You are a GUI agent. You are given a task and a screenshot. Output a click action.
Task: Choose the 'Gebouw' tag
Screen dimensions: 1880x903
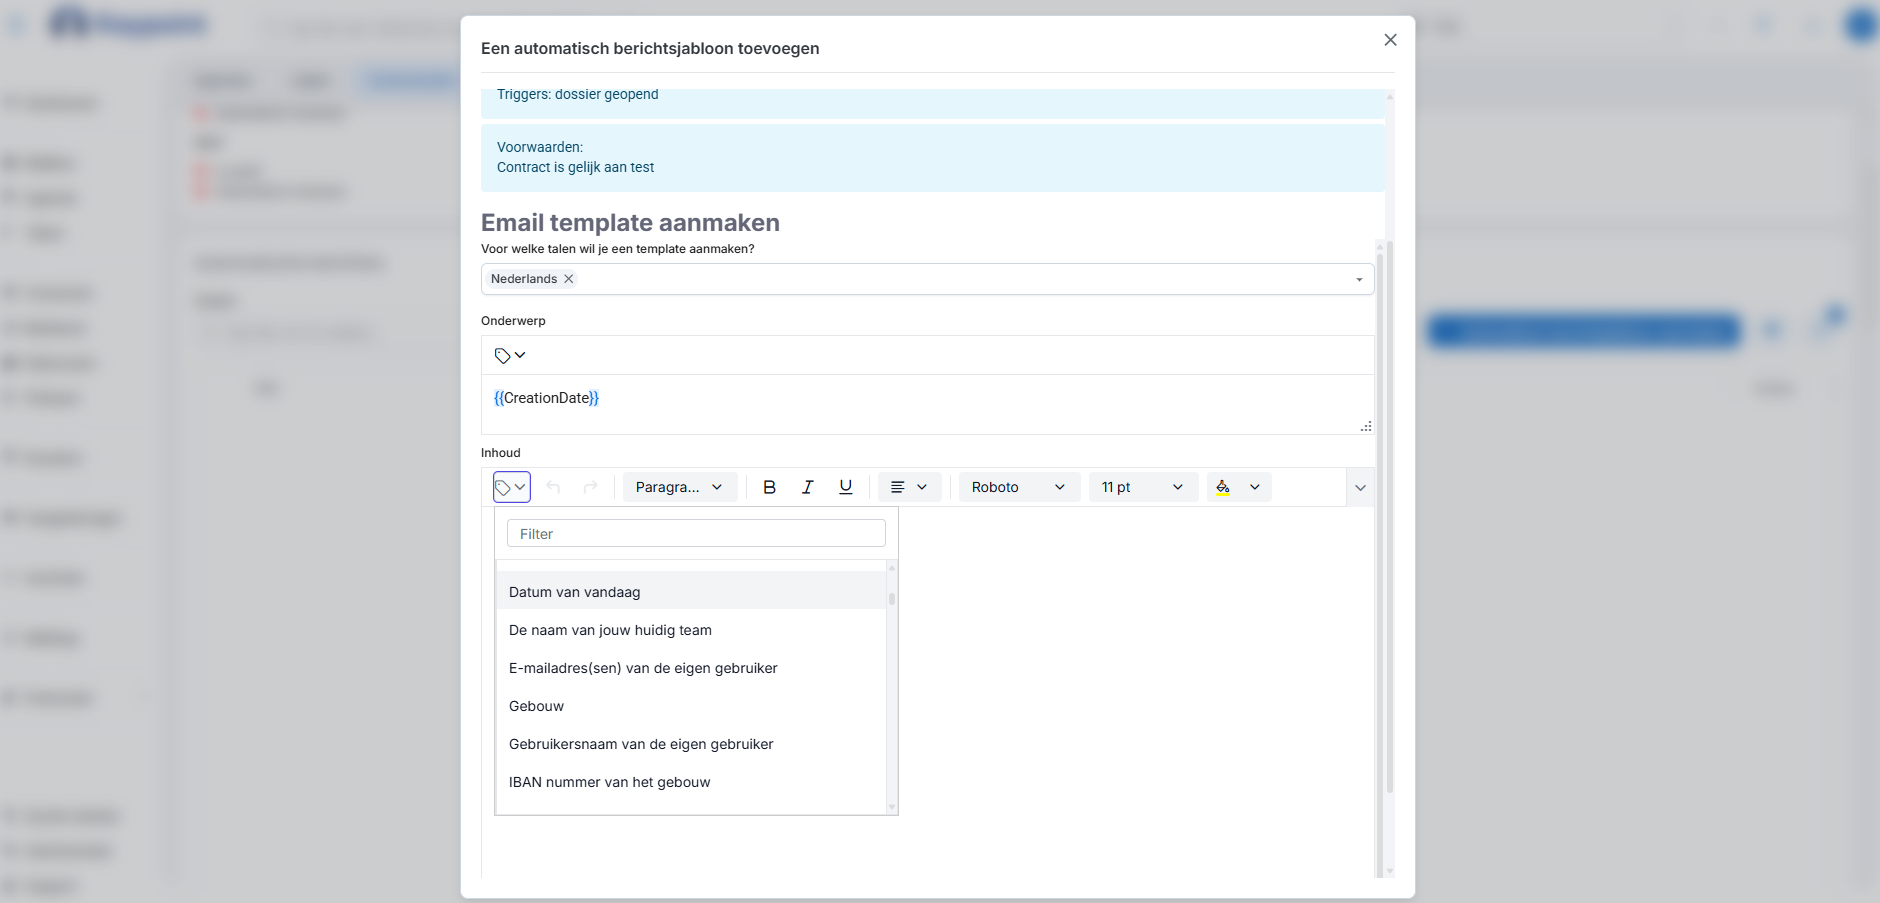click(x=691, y=706)
